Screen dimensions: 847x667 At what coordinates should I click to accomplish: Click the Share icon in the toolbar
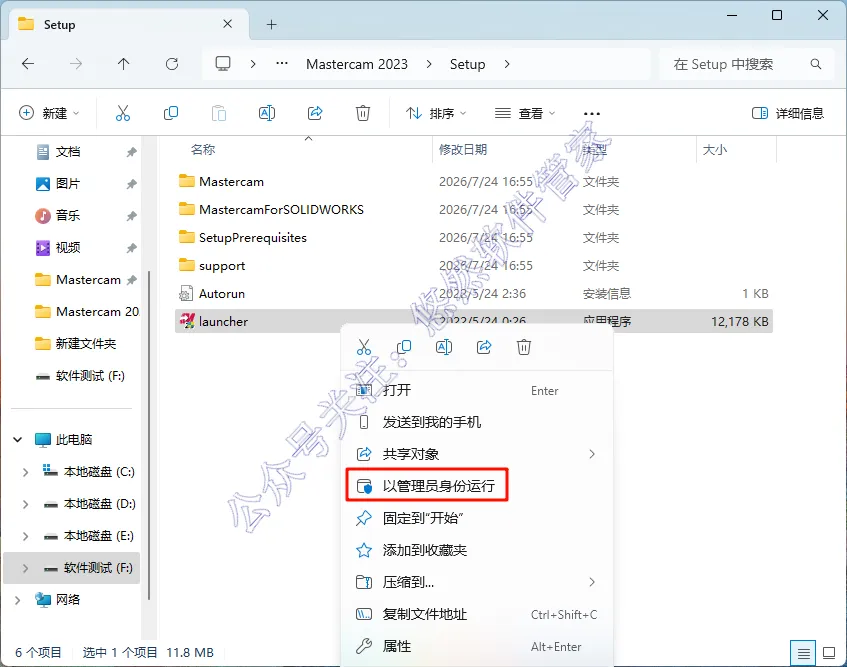click(x=315, y=113)
